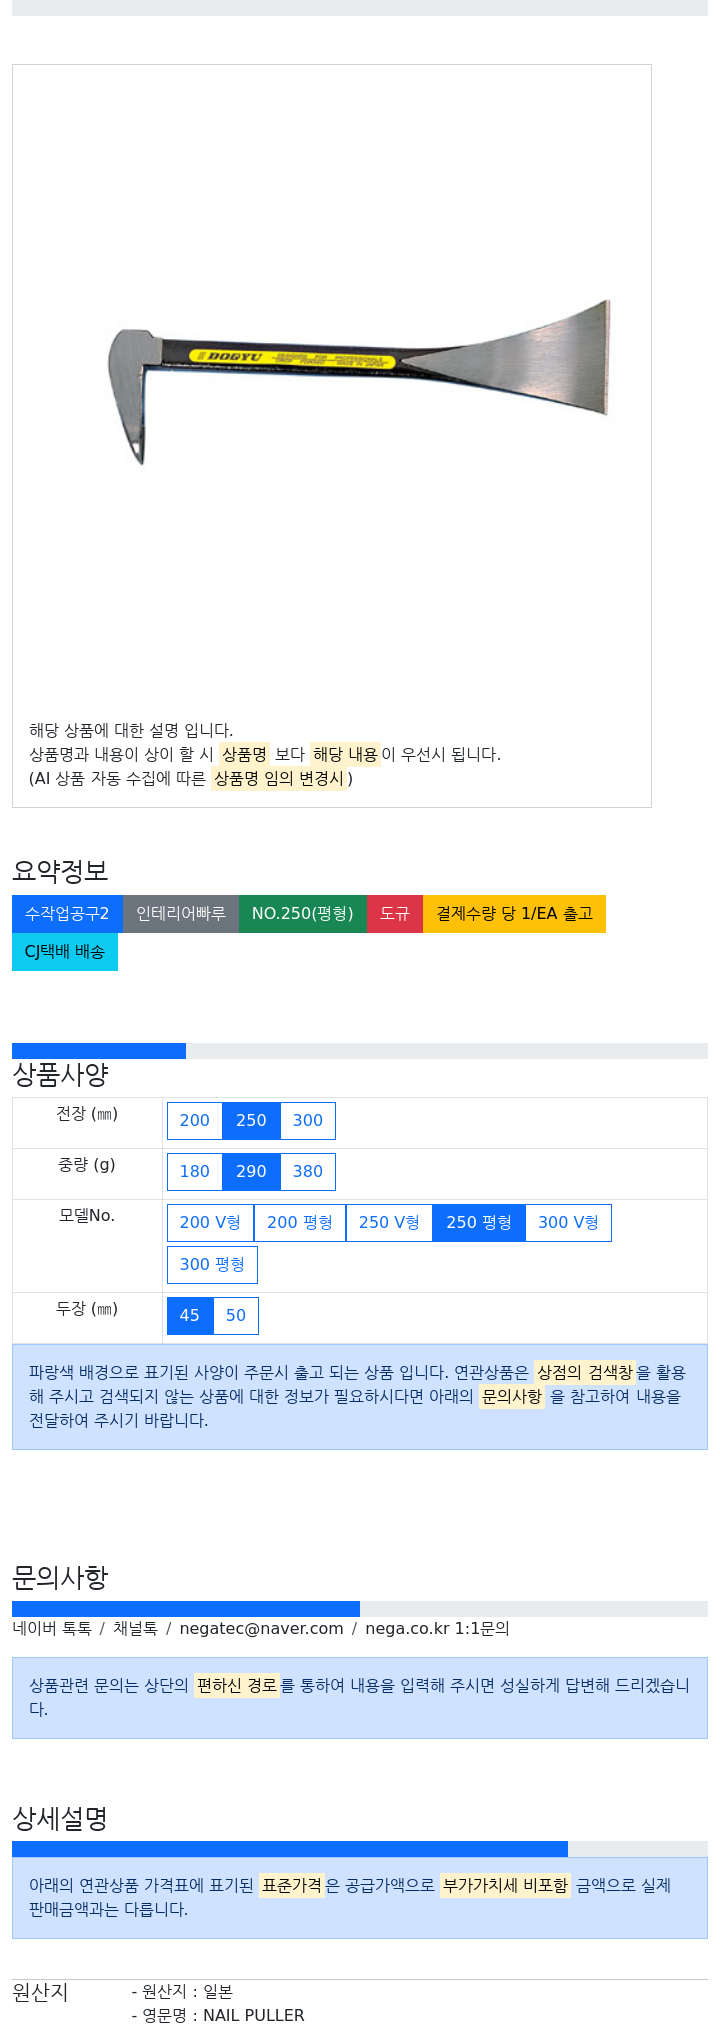Open the nega.co.kr 1:1문의 link

point(437,1629)
